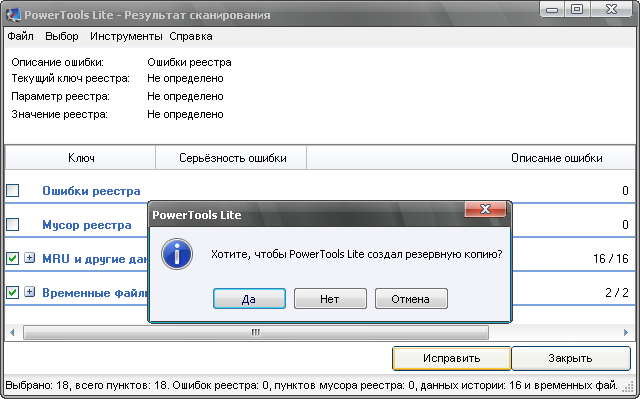
Task: Check the Ошибки реестра checkbox
Action: pyautogui.click(x=13, y=190)
